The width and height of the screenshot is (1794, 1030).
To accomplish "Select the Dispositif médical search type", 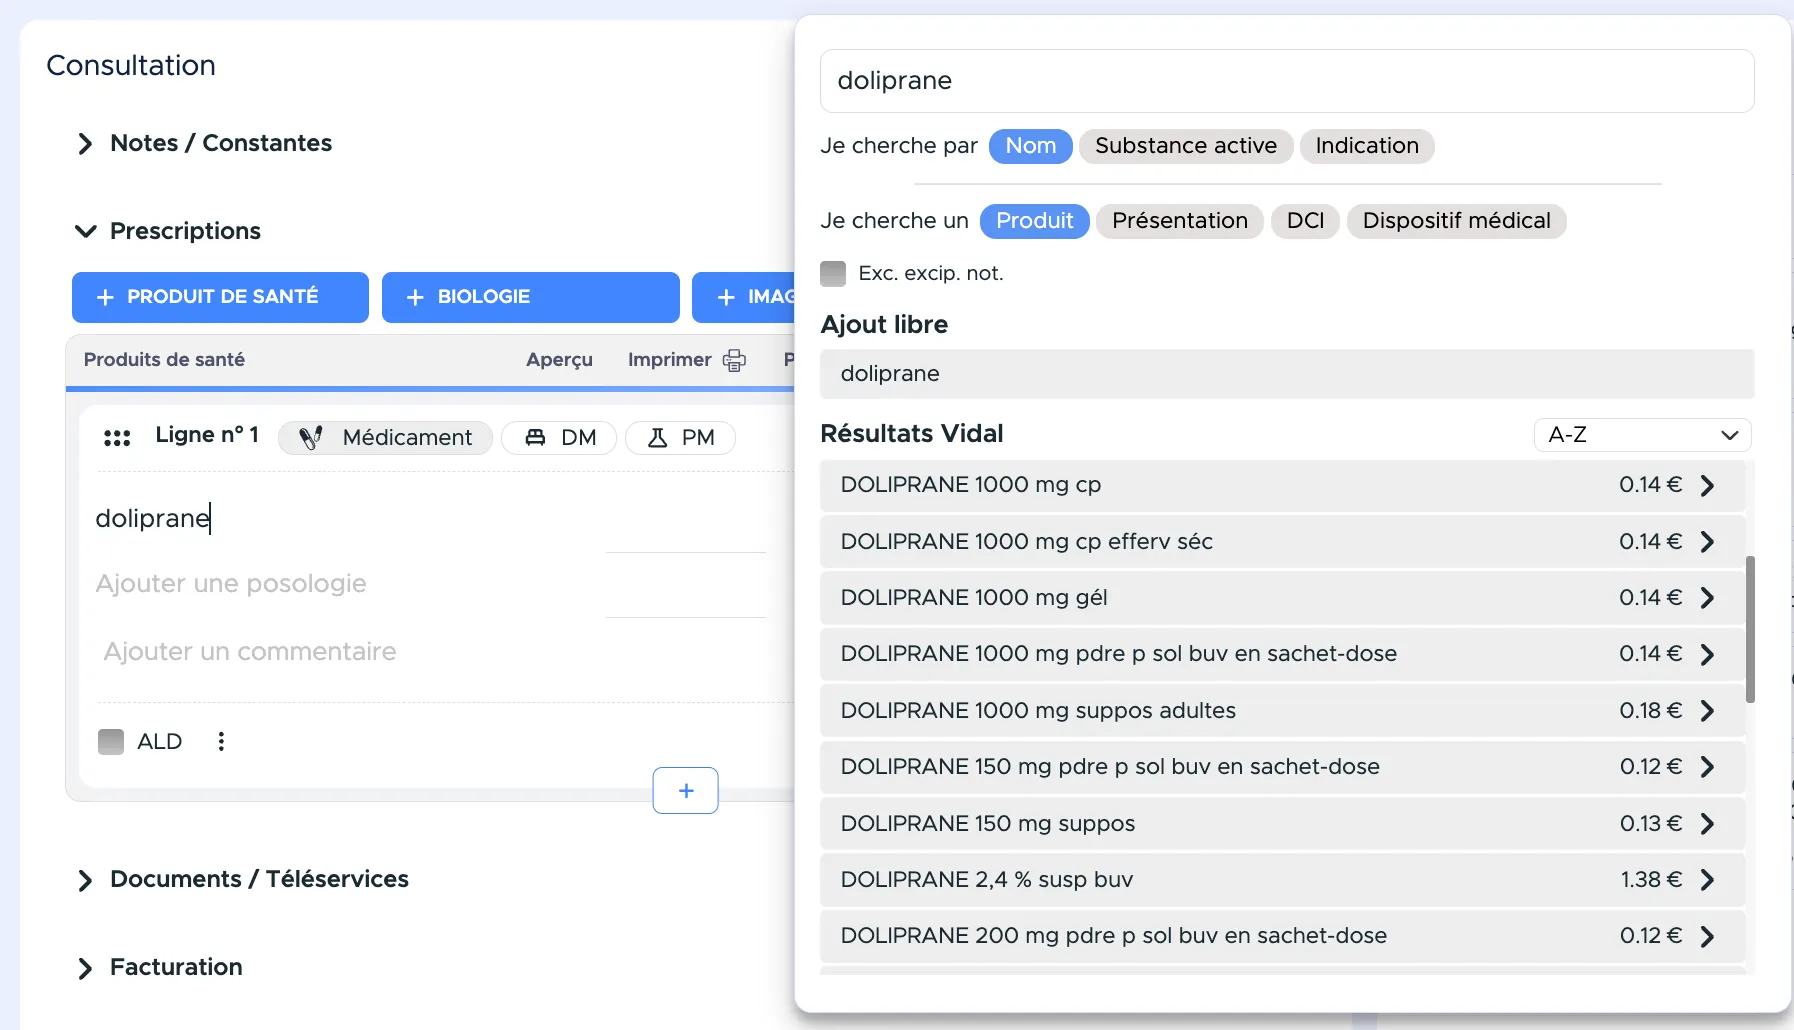I will [1456, 221].
